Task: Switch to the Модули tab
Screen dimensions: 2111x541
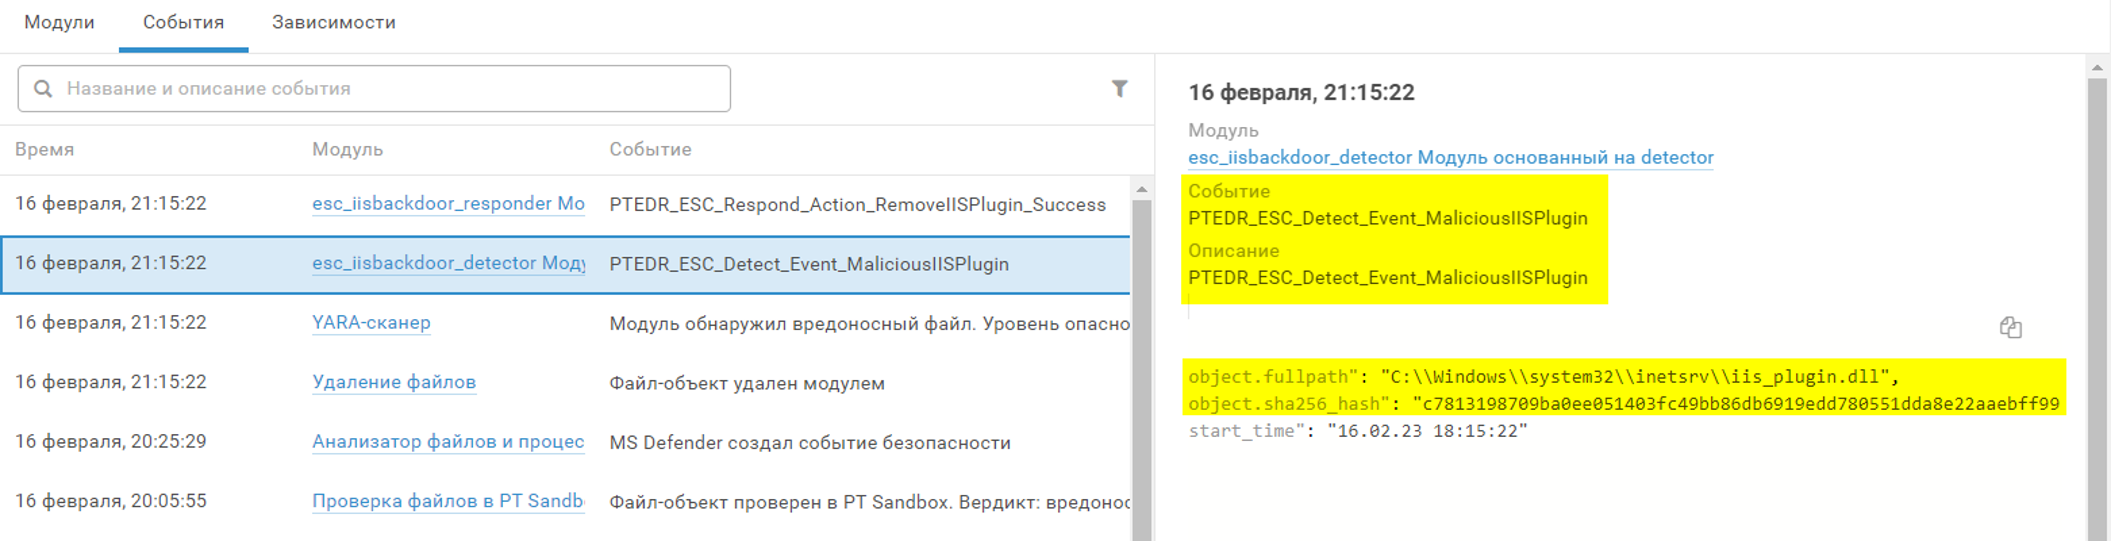Action: tap(59, 23)
